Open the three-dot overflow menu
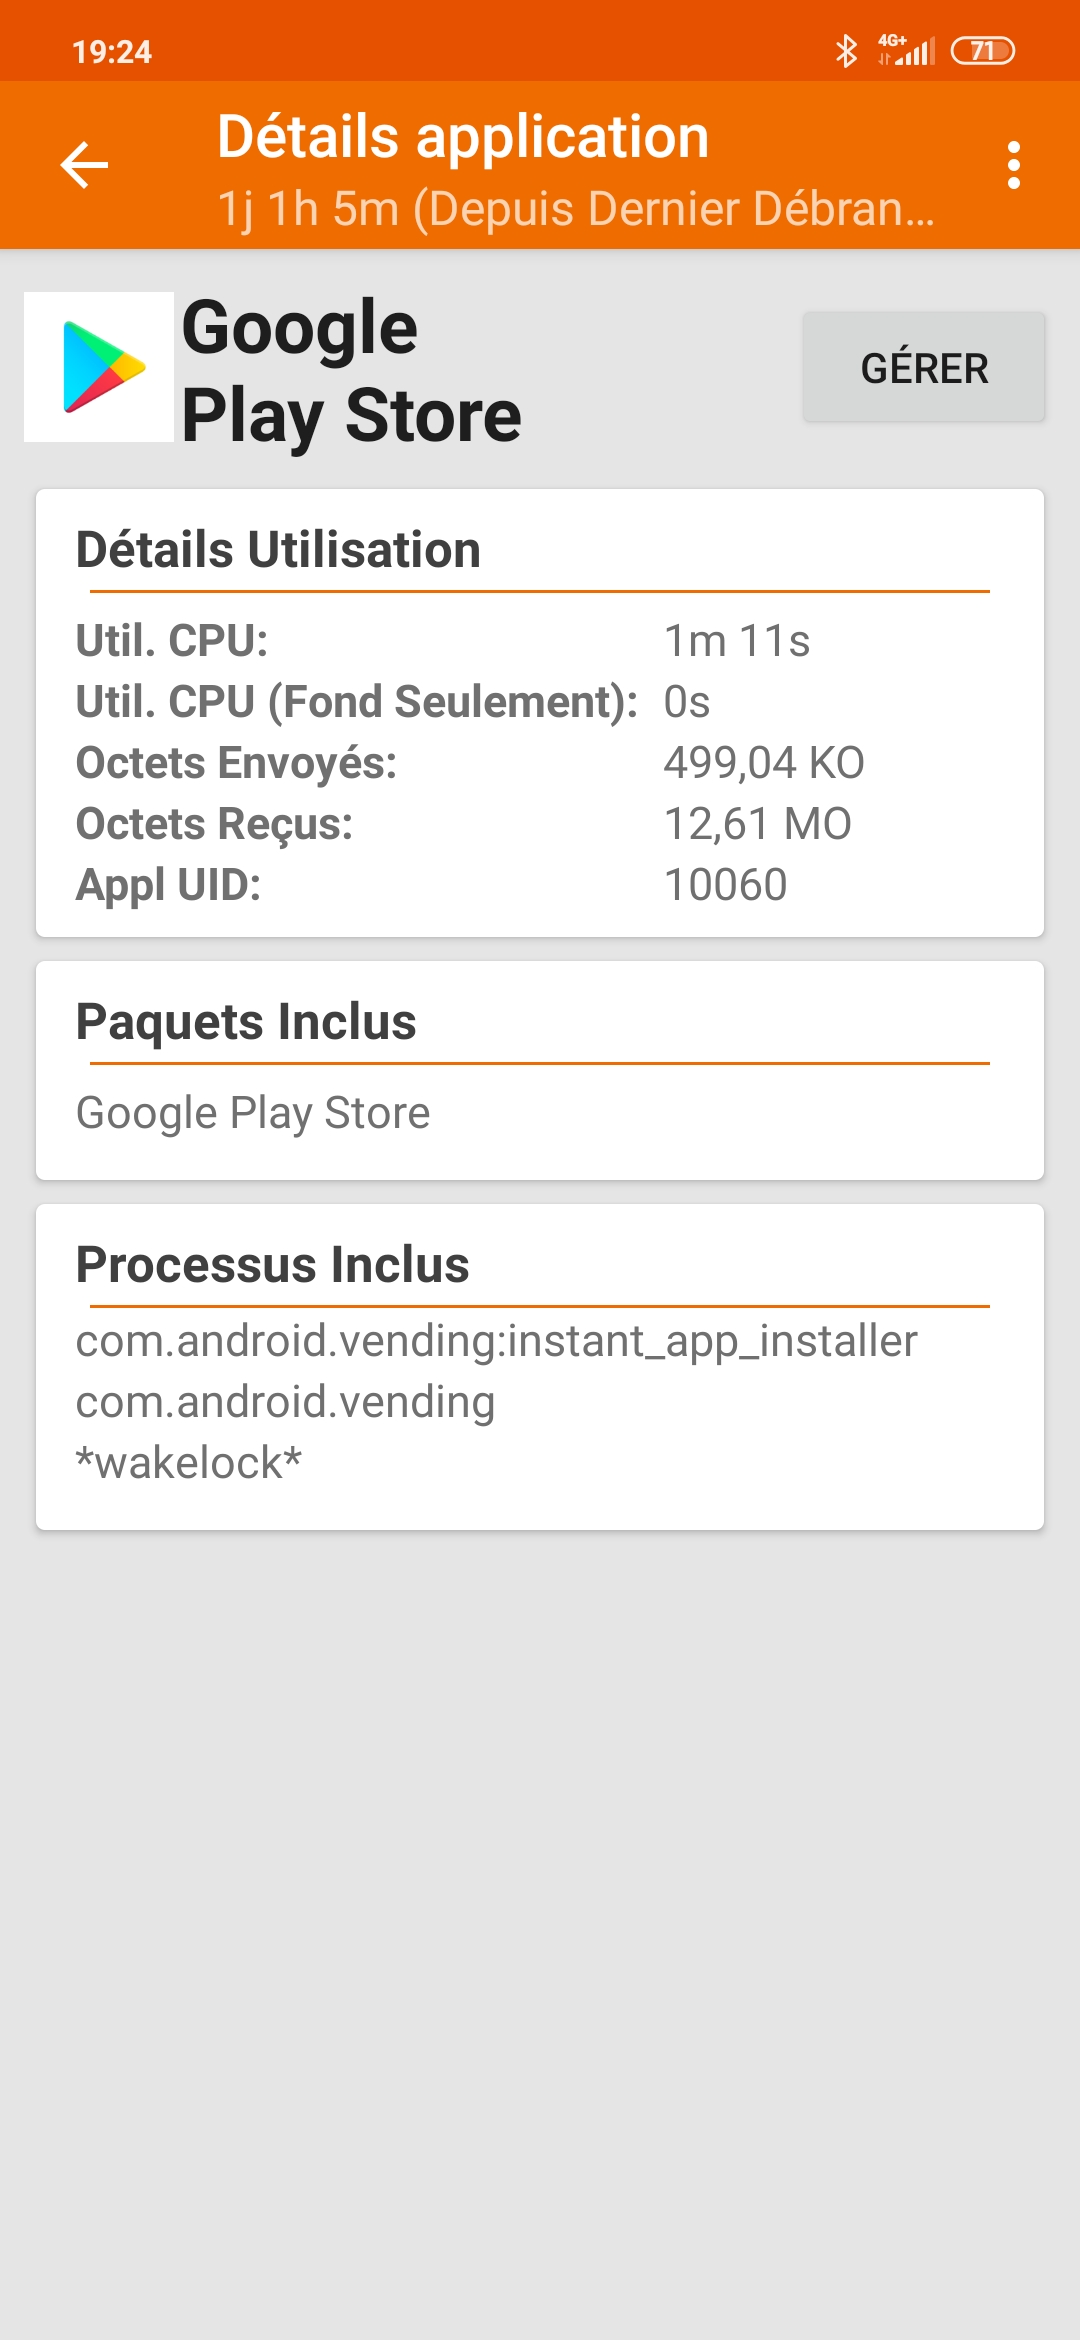1080x2340 pixels. 1013,165
